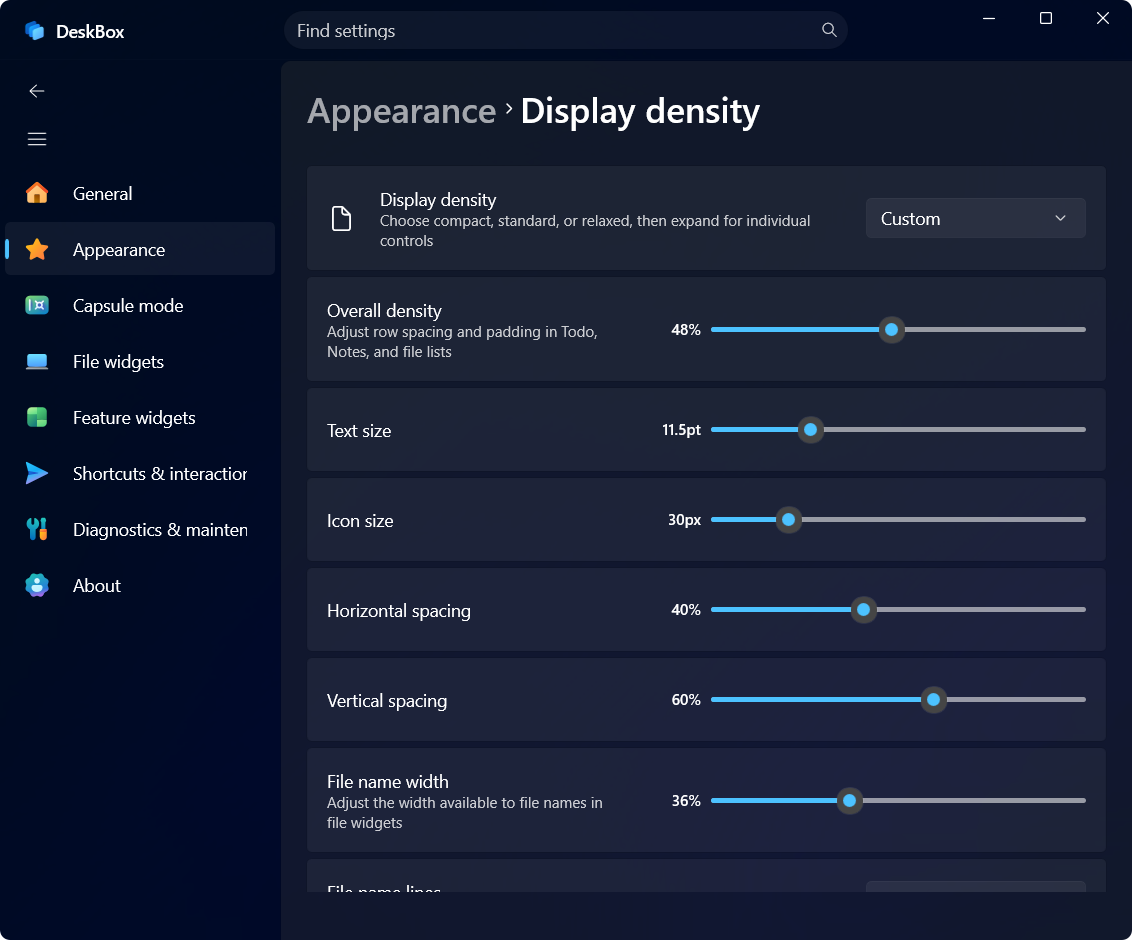Click the General house icon
The height and width of the screenshot is (940, 1132).
(37, 193)
